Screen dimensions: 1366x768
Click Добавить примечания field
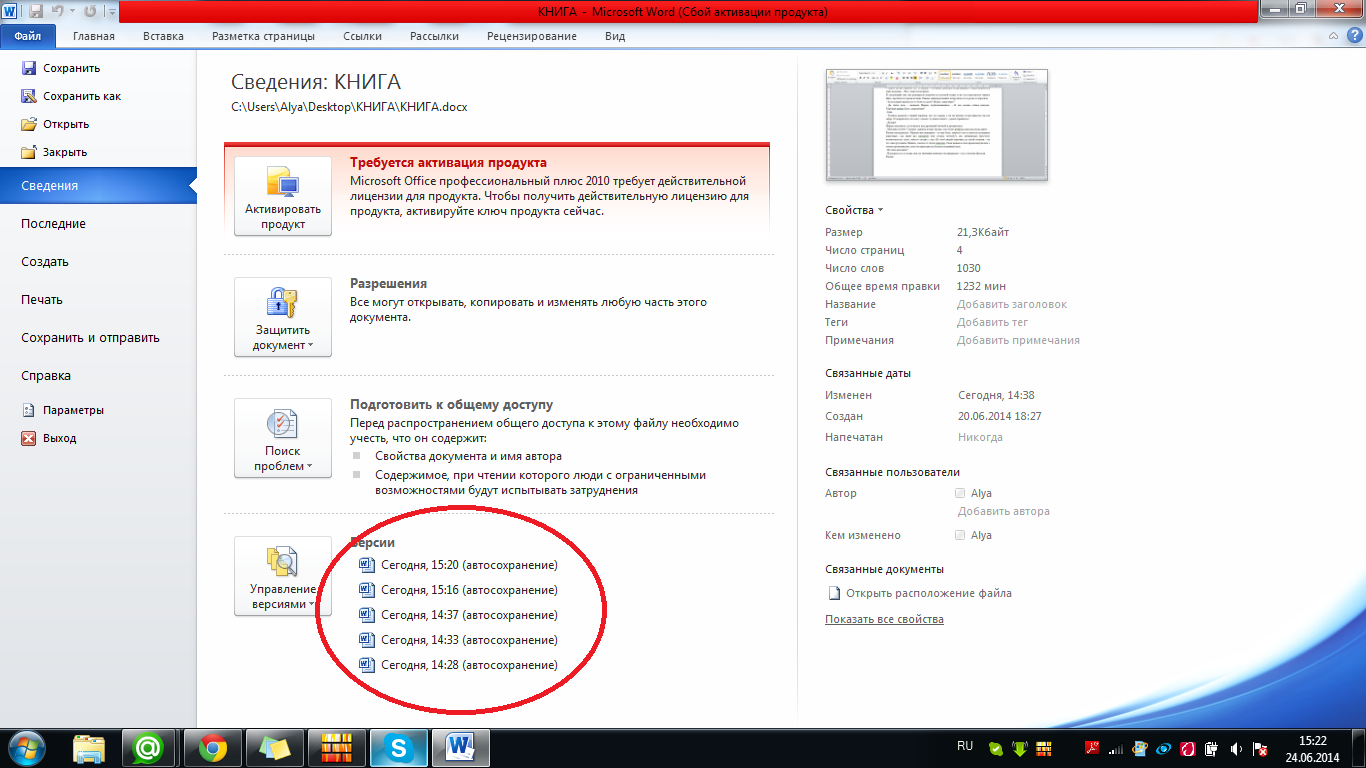coord(1018,340)
